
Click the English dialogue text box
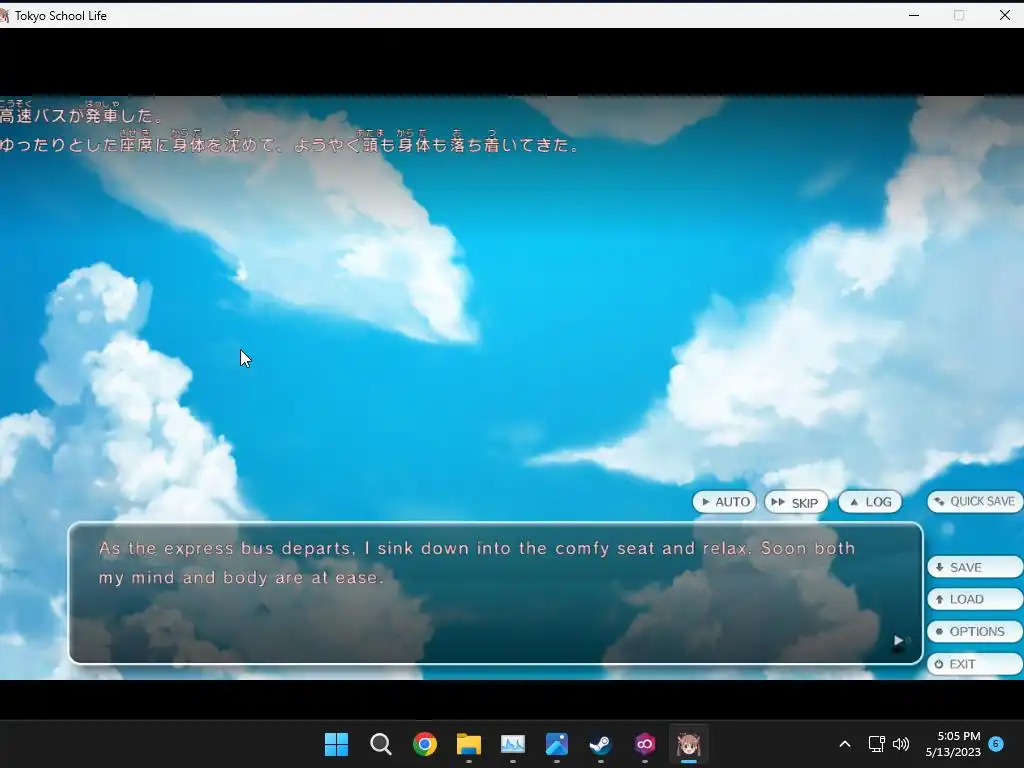[496, 593]
